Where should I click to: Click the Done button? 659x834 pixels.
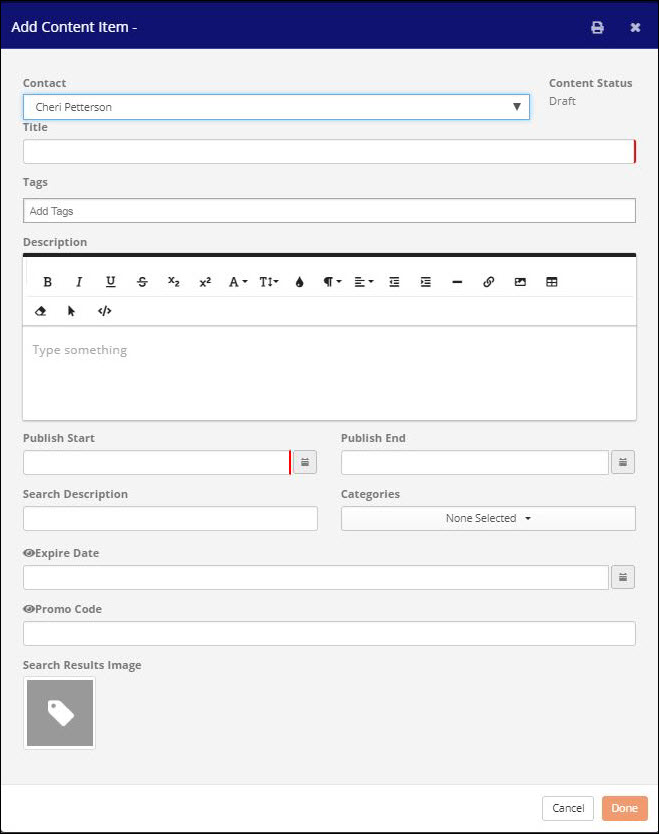pyautogui.click(x=624, y=808)
